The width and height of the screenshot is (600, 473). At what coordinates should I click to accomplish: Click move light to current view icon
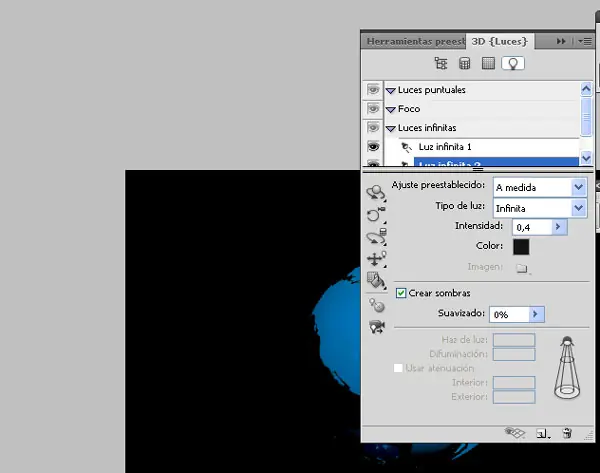377,326
